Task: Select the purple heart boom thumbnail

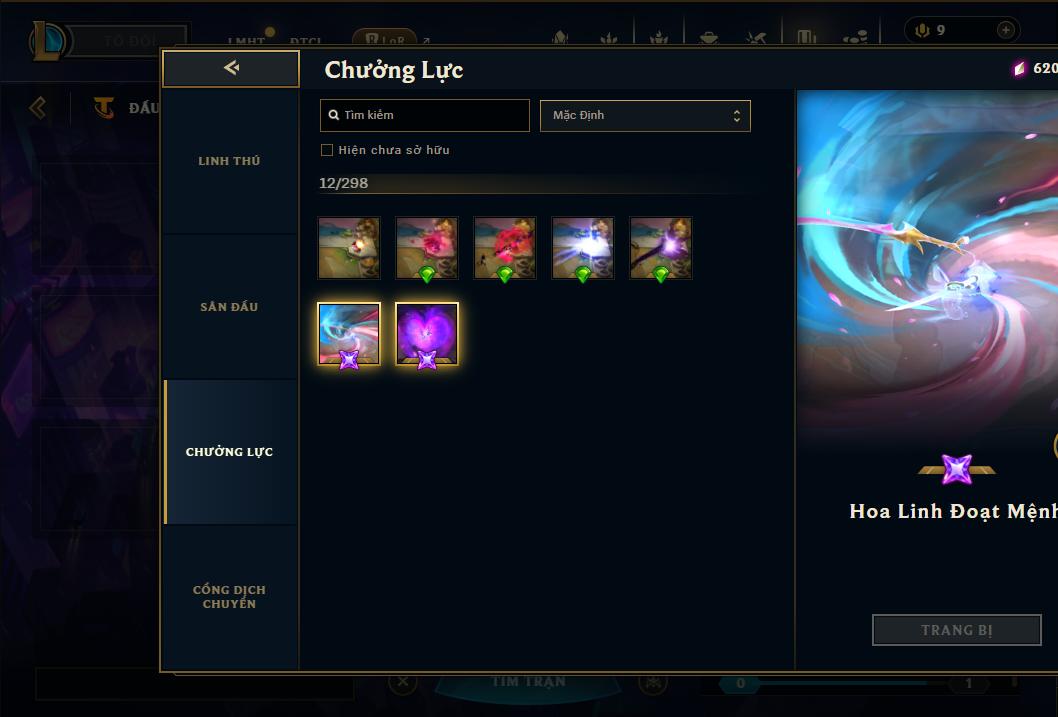Action: pos(426,334)
